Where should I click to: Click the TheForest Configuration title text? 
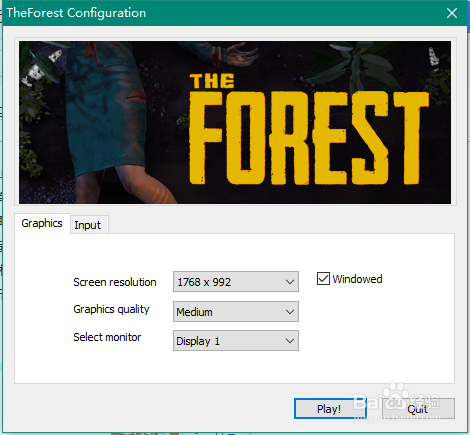tap(76, 13)
